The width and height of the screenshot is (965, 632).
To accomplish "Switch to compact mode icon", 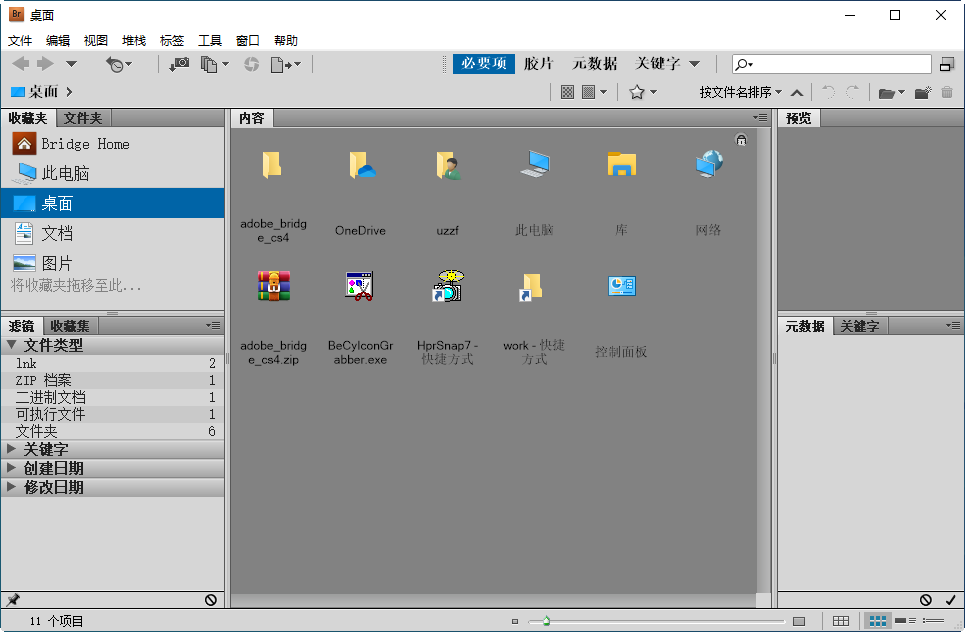I will (947, 64).
